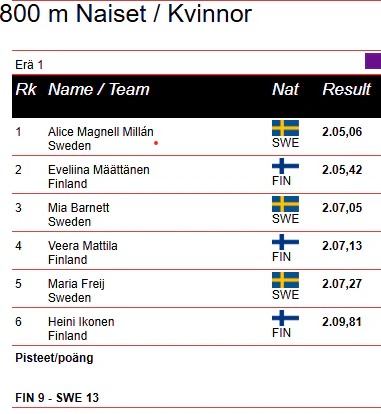Click the Nat column header

pos(285,89)
